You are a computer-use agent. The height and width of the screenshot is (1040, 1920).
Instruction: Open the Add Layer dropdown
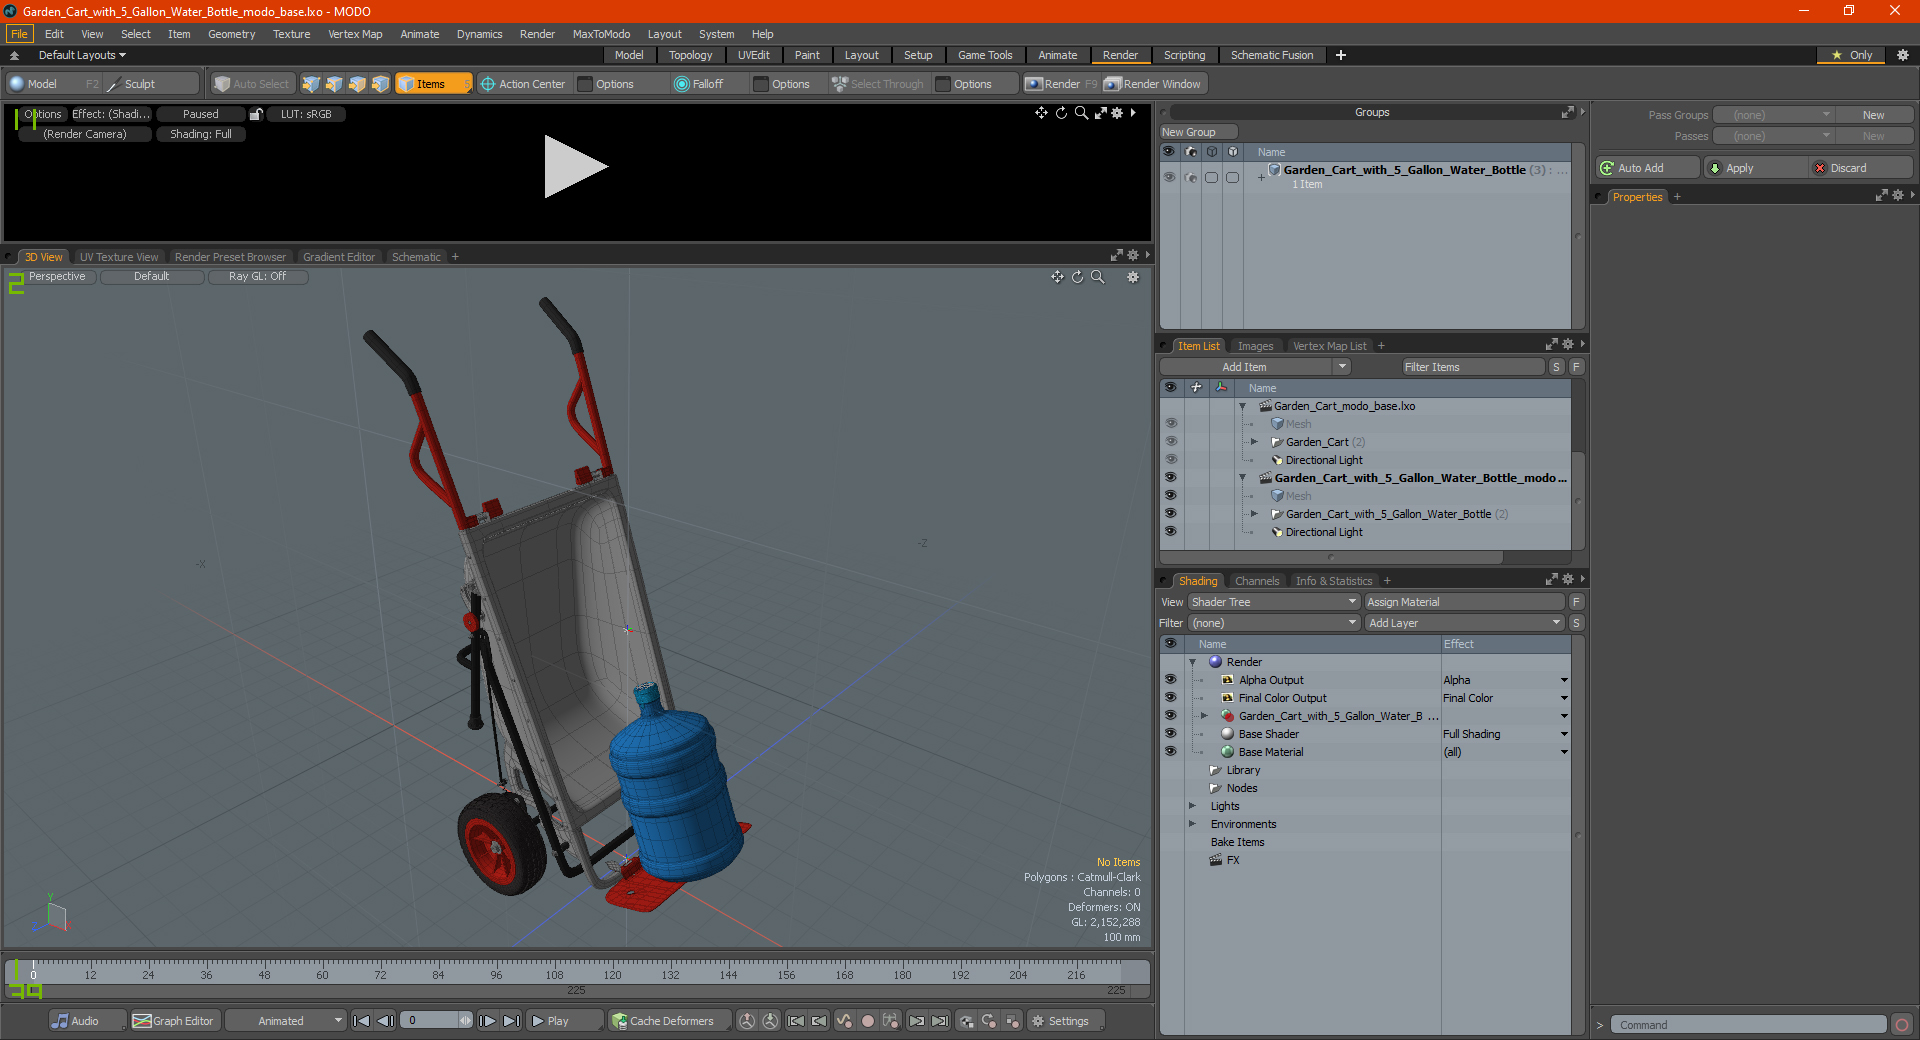pos(1465,623)
